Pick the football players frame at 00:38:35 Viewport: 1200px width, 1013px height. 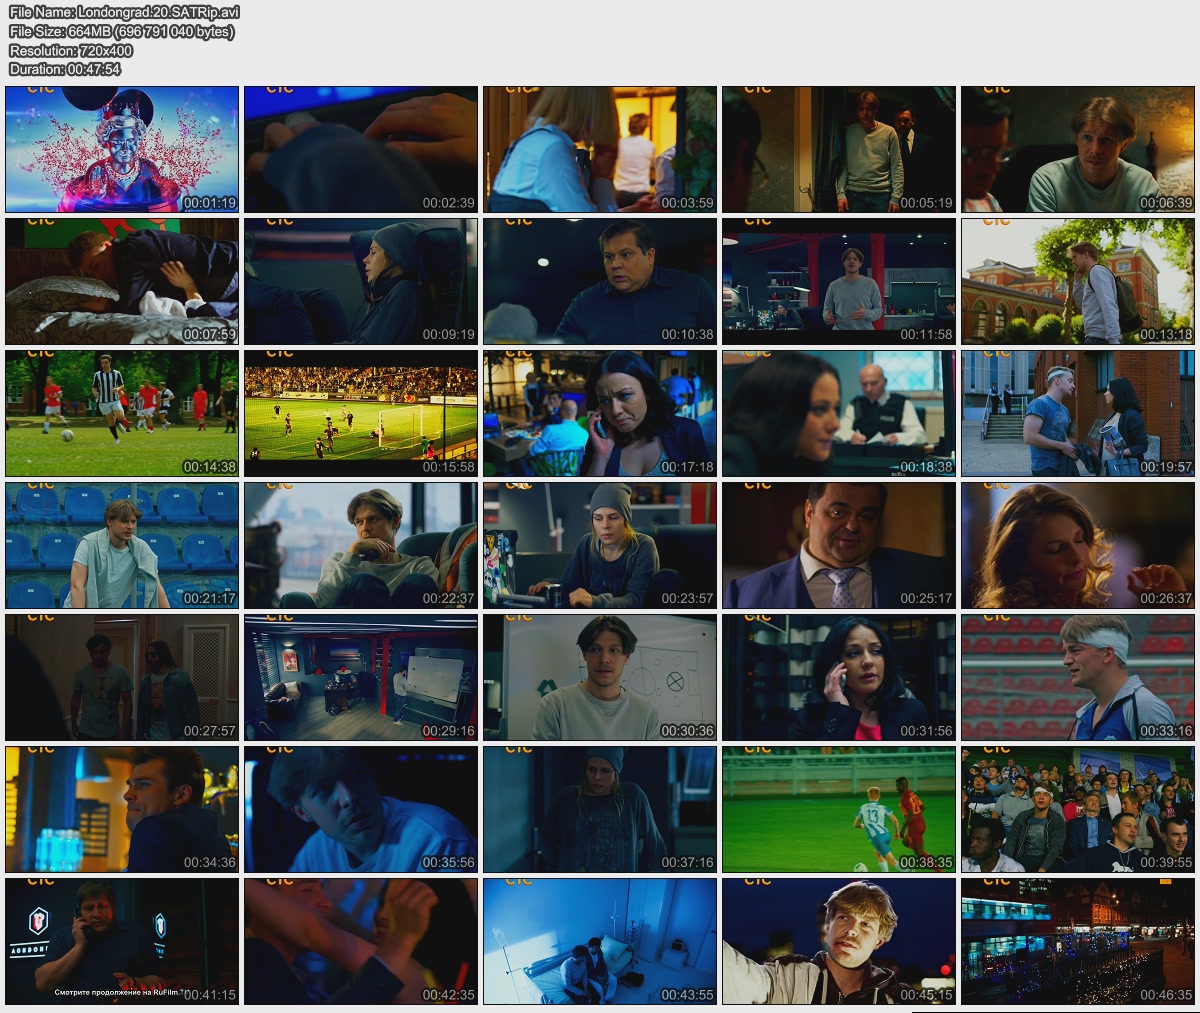pos(839,809)
